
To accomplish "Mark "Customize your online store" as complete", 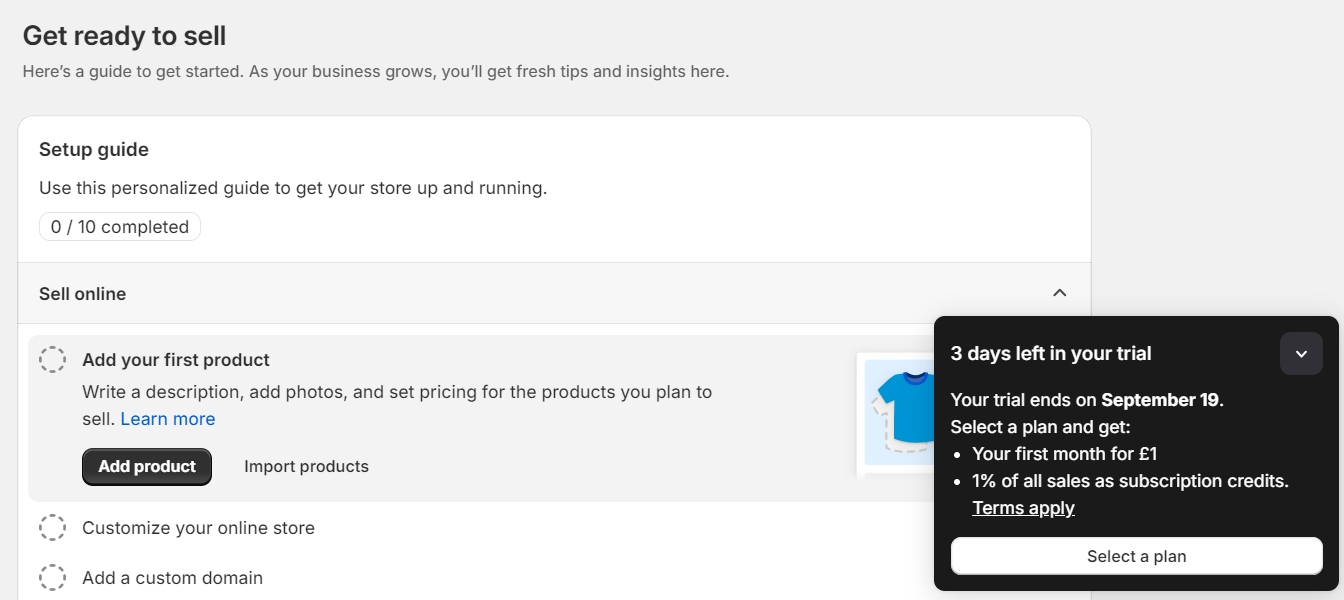I will (x=52, y=527).
